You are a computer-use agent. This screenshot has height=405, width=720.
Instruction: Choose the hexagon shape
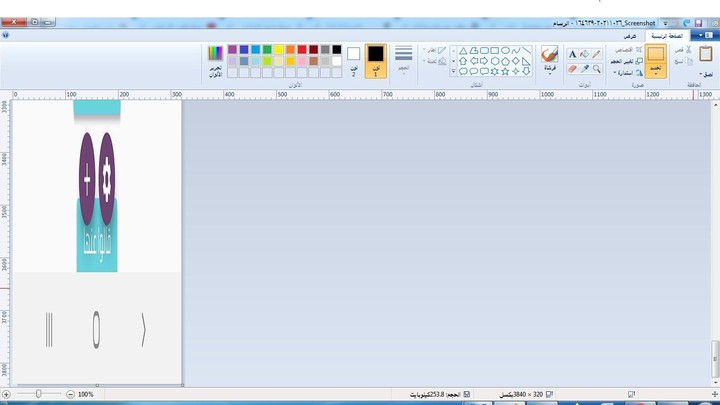pyautogui.click(x=495, y=61)
